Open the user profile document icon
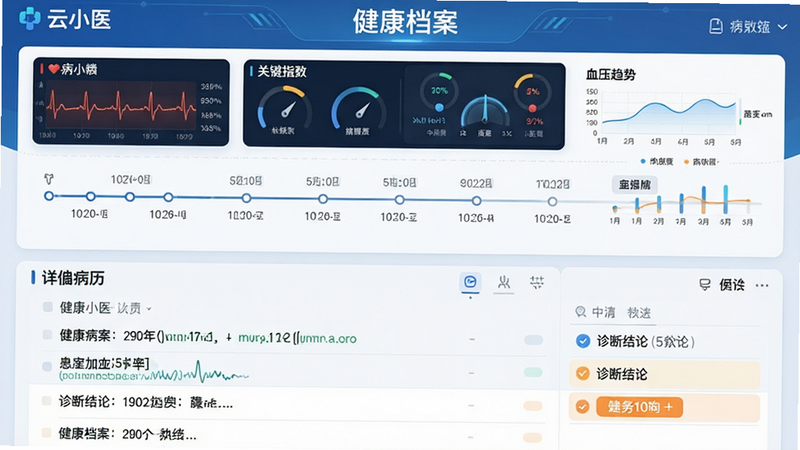 point(716,26)
